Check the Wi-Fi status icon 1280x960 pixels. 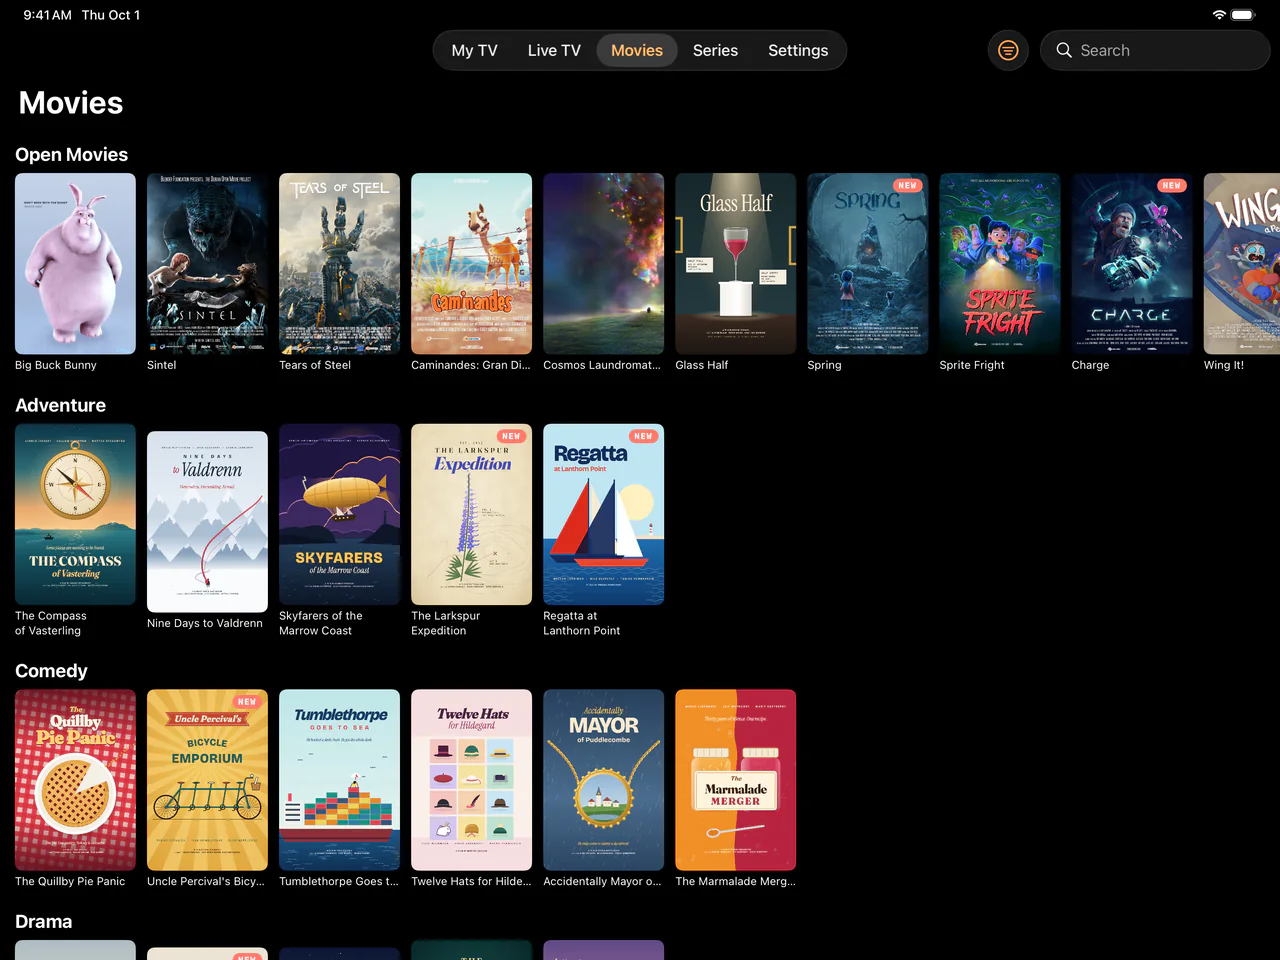tap(1219, 15)
